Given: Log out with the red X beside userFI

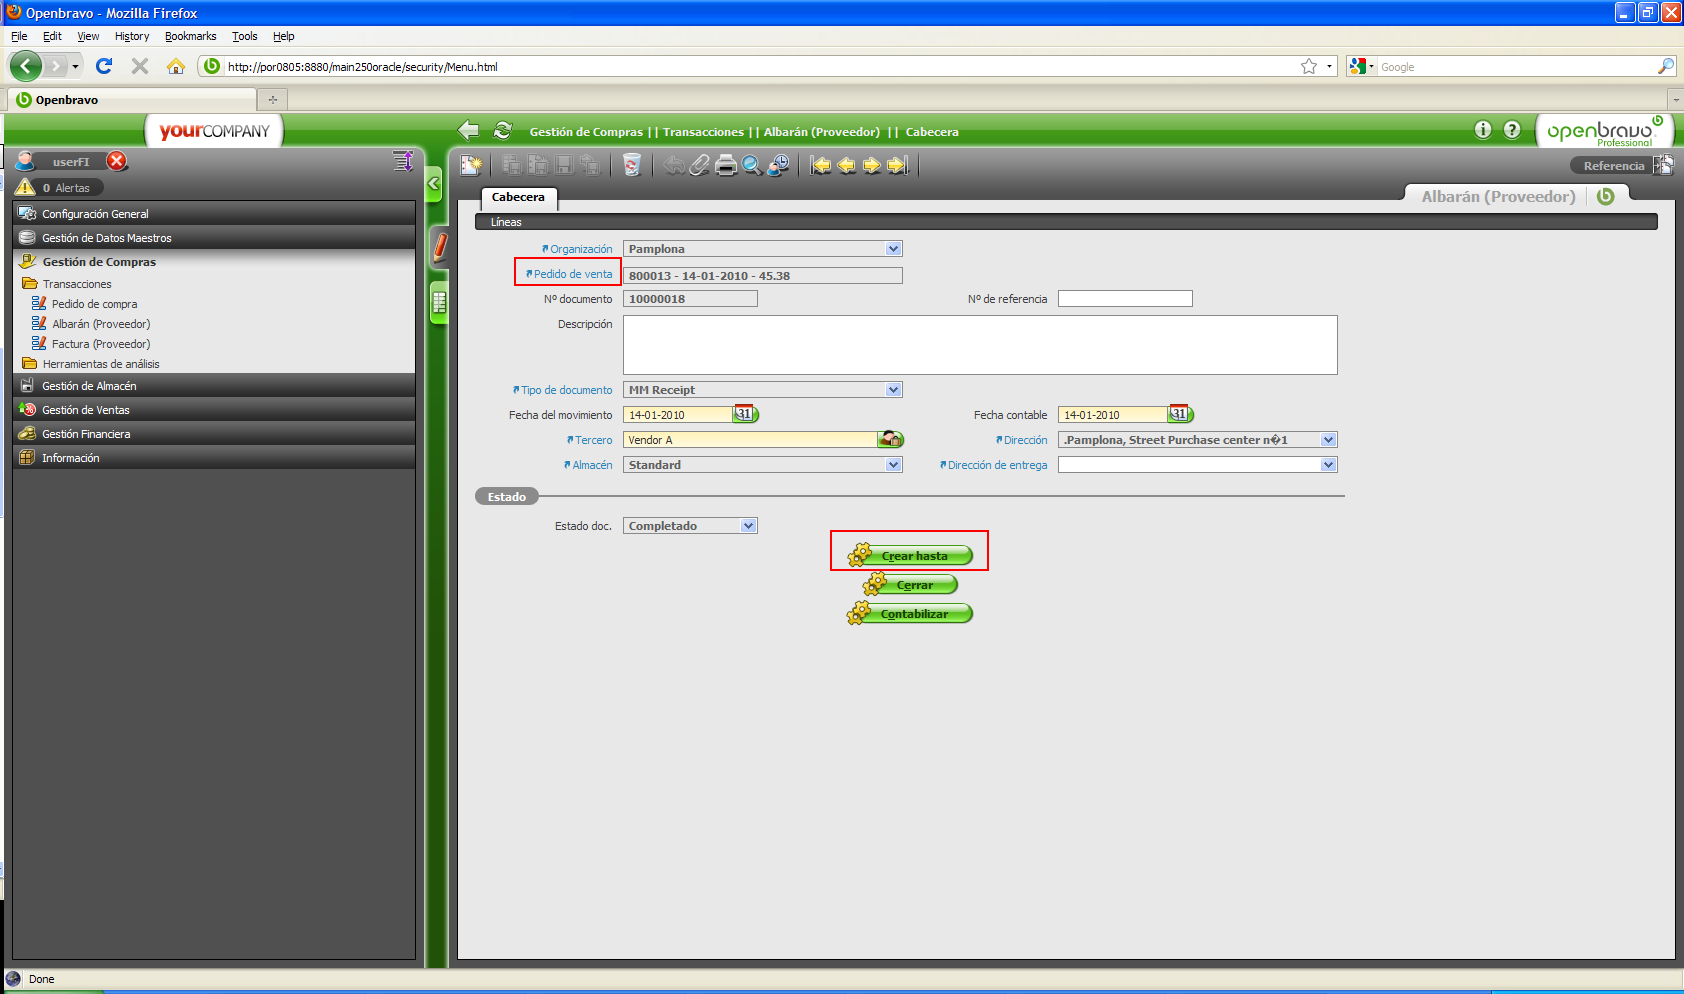Looking at the screenshot, I should point(117,161).
